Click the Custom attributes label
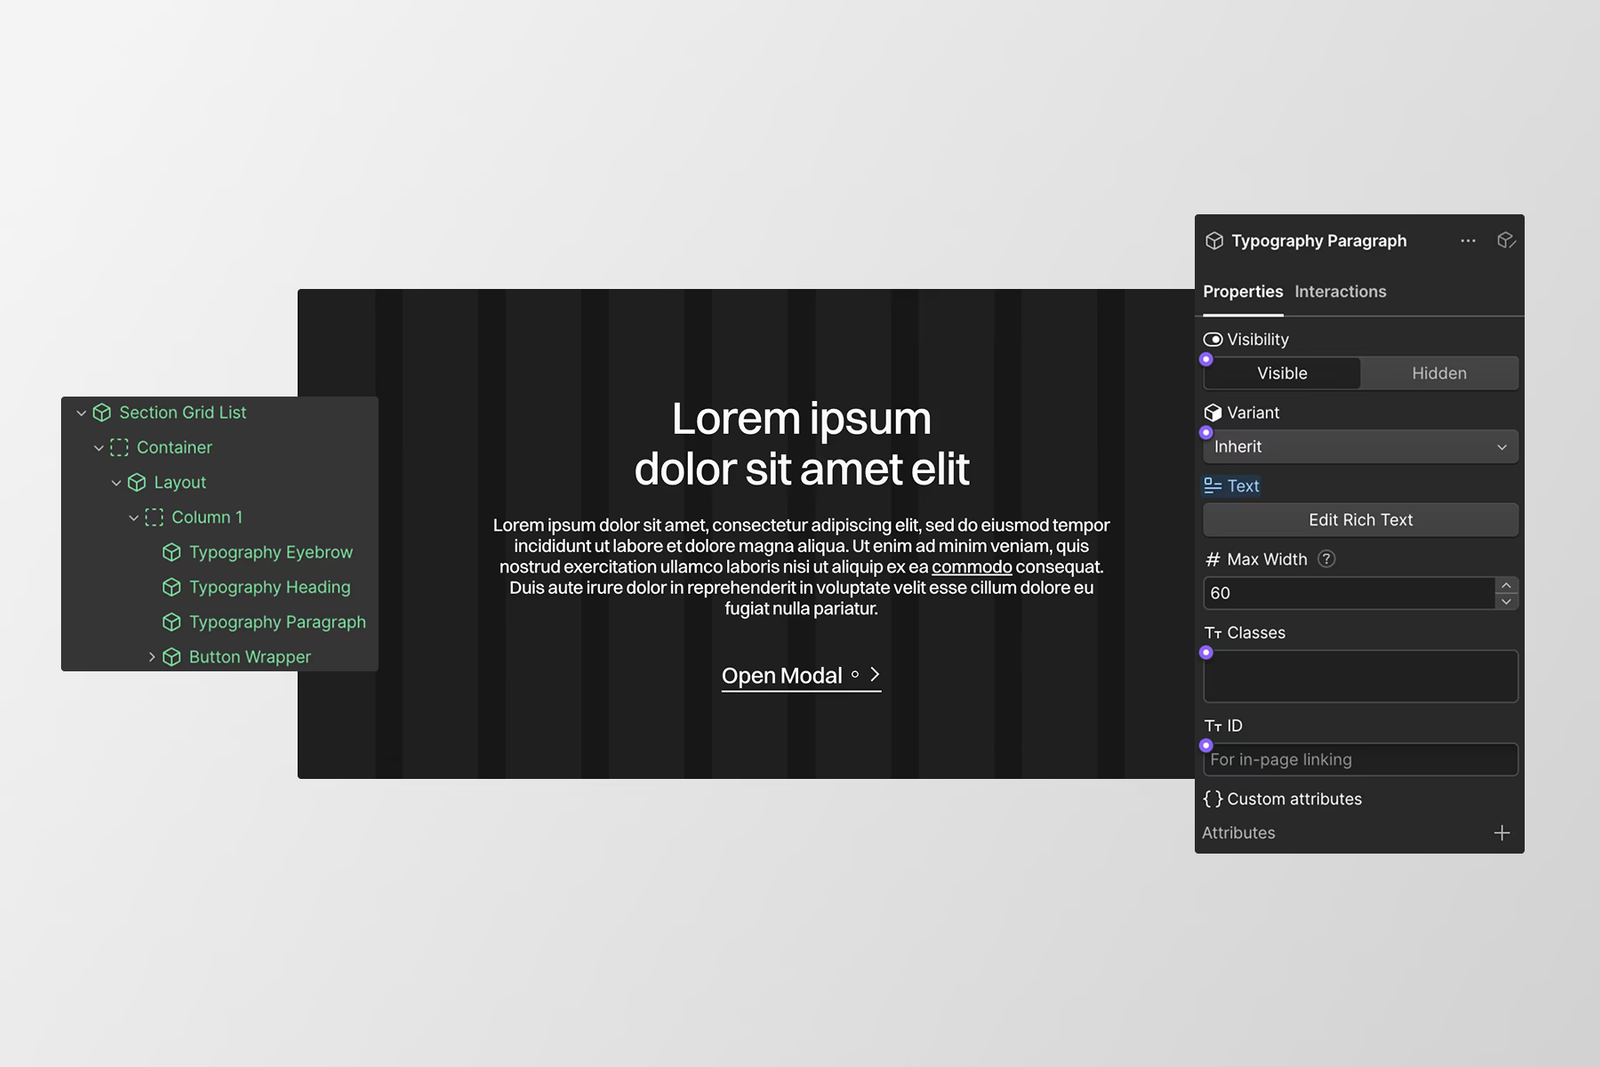The width and height of the screenshot is (1600, 1067). click(1294, 799)
